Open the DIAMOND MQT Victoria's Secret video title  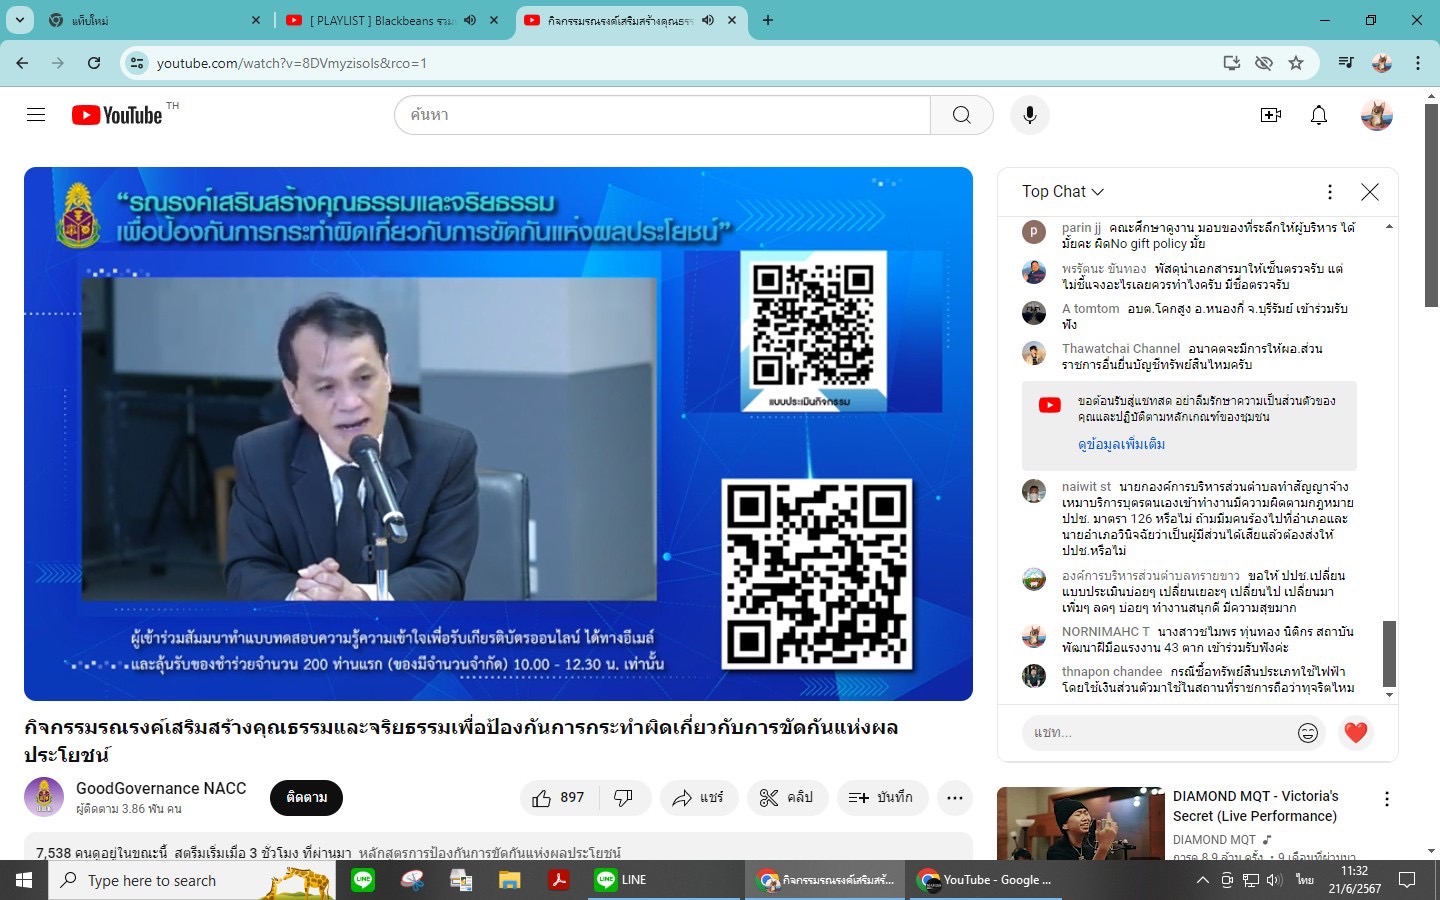coord(1255,806)
